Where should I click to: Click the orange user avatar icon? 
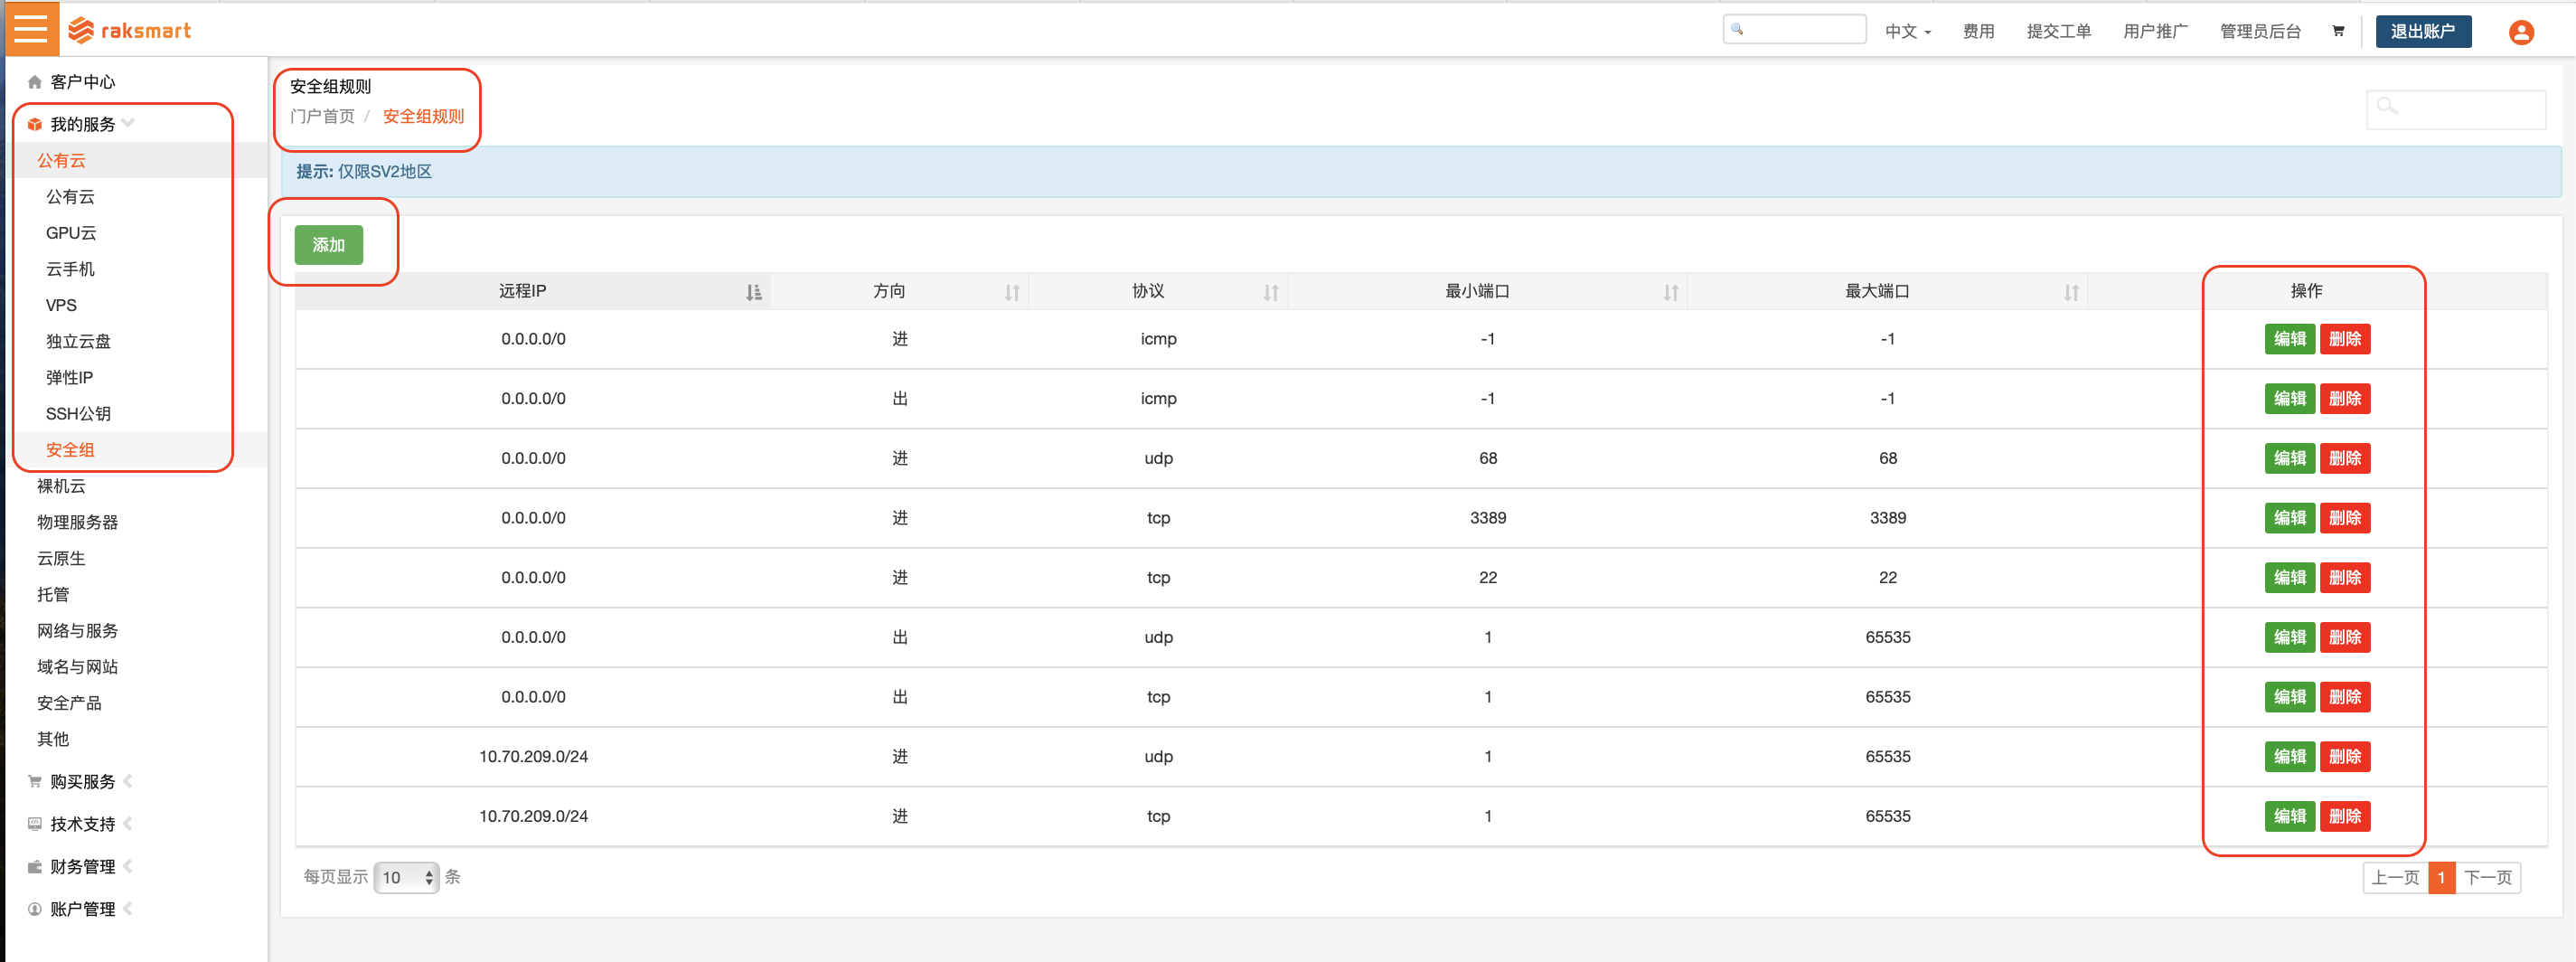pyautogui.click(x=2521, y=33)
